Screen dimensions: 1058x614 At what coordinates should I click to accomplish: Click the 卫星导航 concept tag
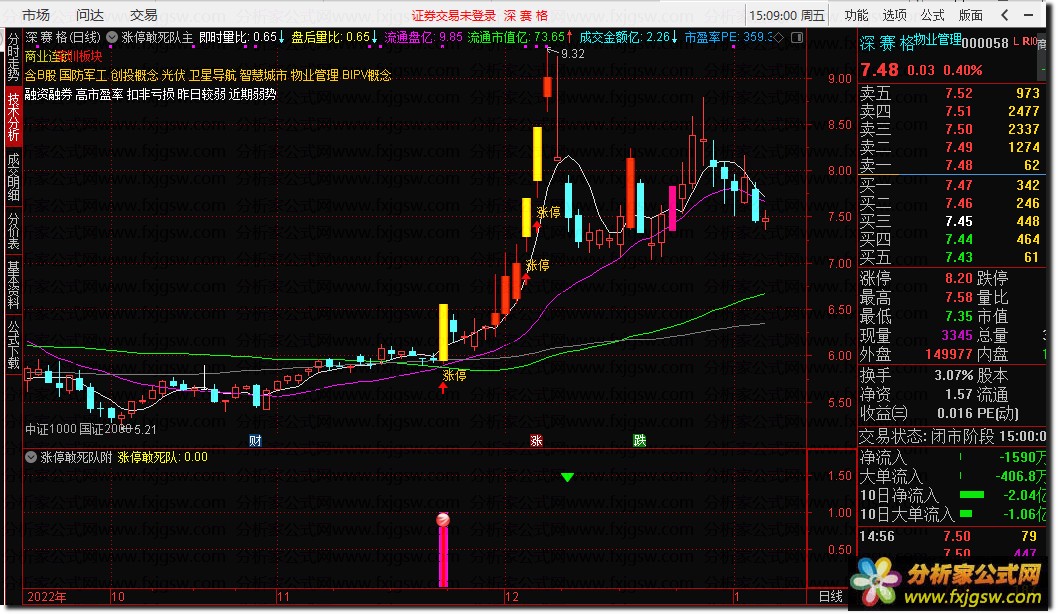(212, 75)
